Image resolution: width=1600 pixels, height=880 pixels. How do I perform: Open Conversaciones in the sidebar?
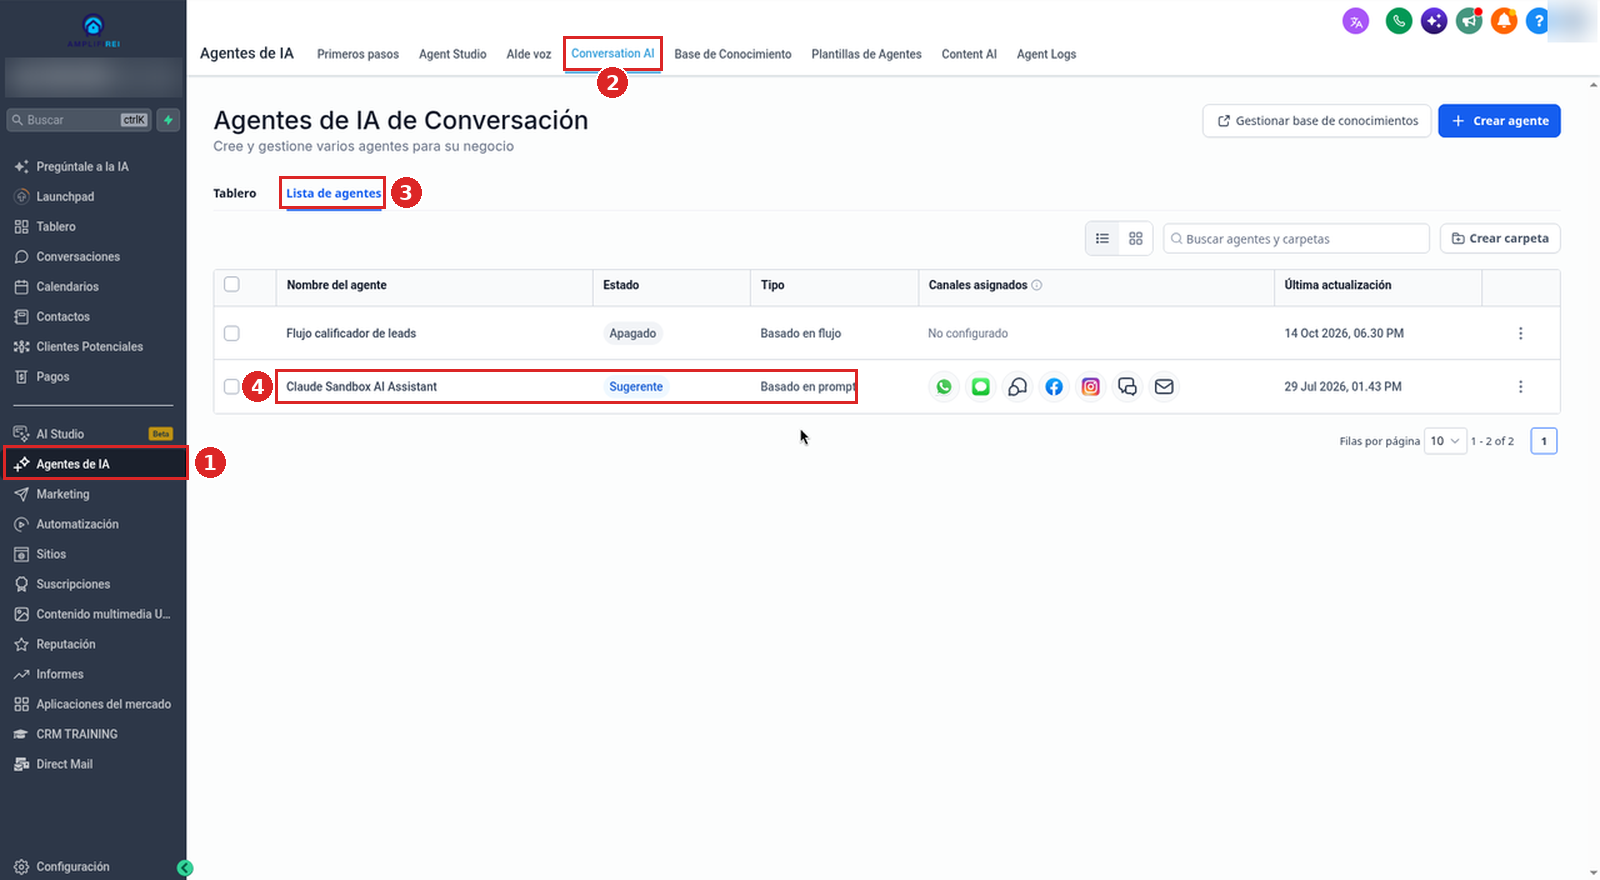pos(78,257)
